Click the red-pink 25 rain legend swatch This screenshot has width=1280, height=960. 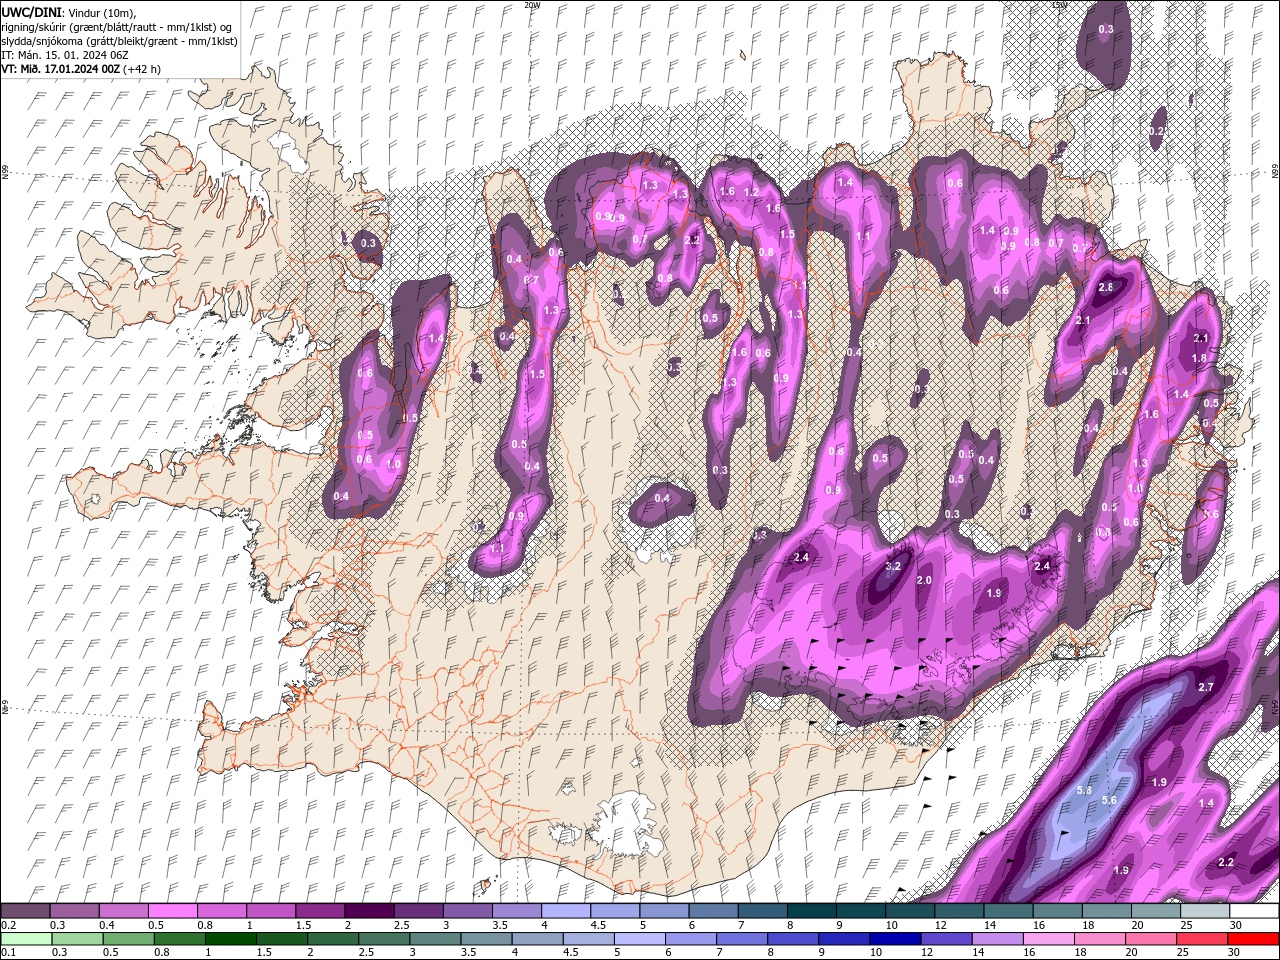coord(1205,939)
